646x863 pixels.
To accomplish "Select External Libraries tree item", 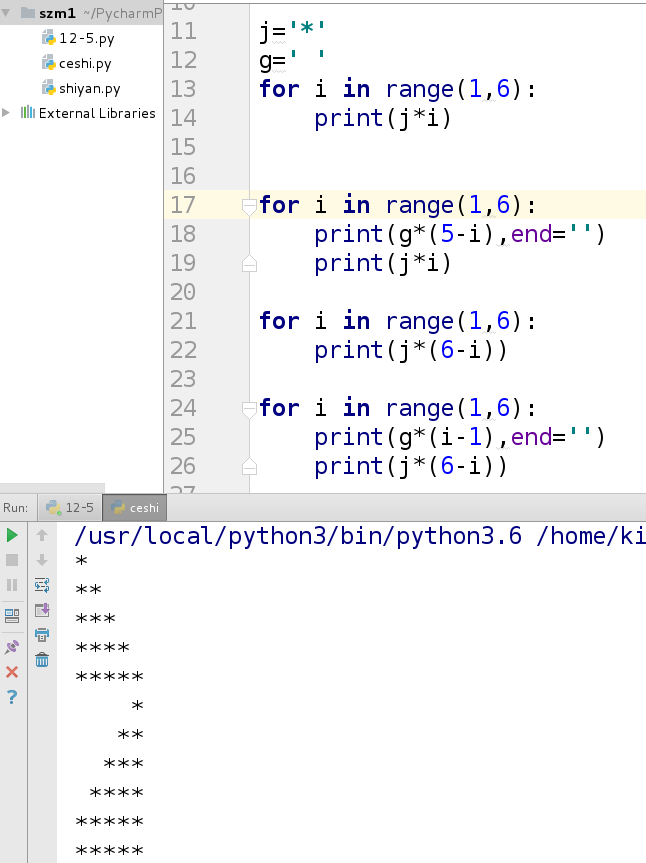I will tap(88, 113).
